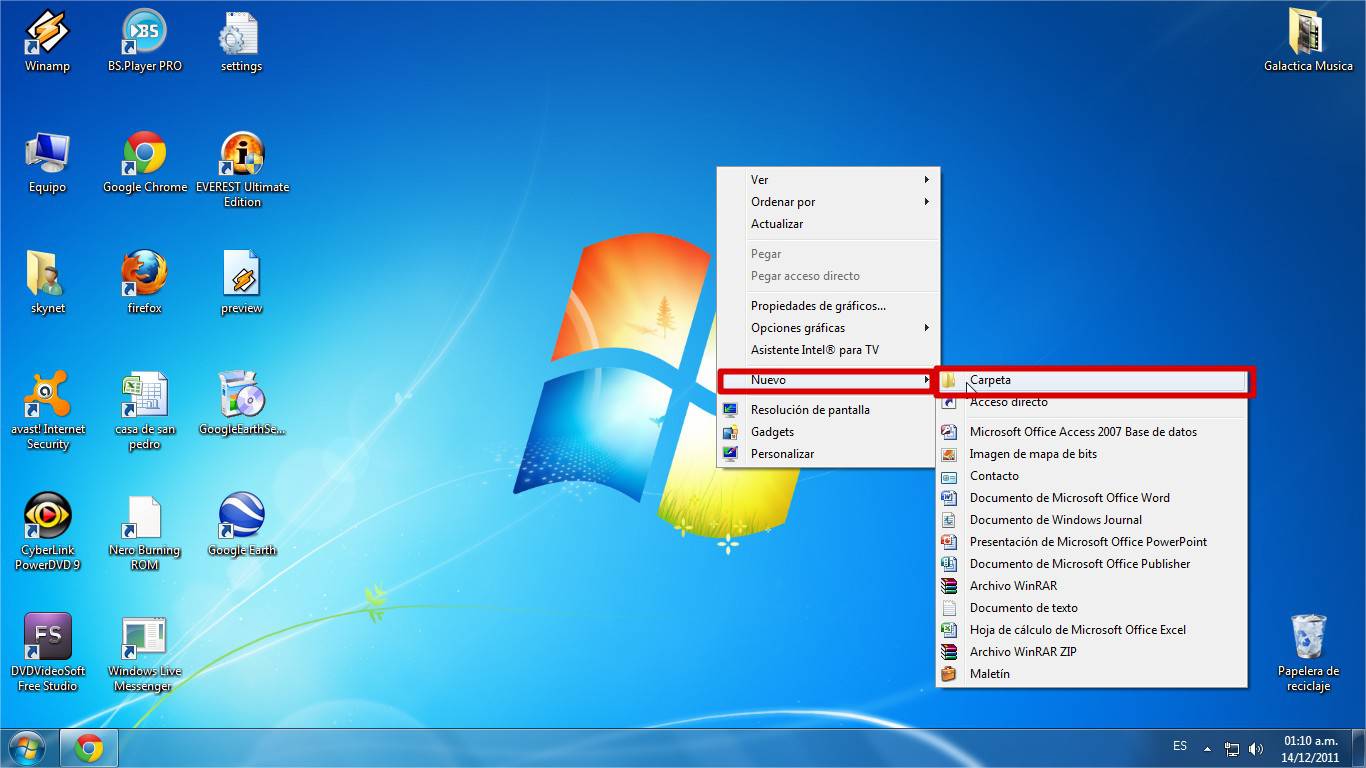Click the Galactica Musica folder icon
The image size is (1366, 768).
1308,34
